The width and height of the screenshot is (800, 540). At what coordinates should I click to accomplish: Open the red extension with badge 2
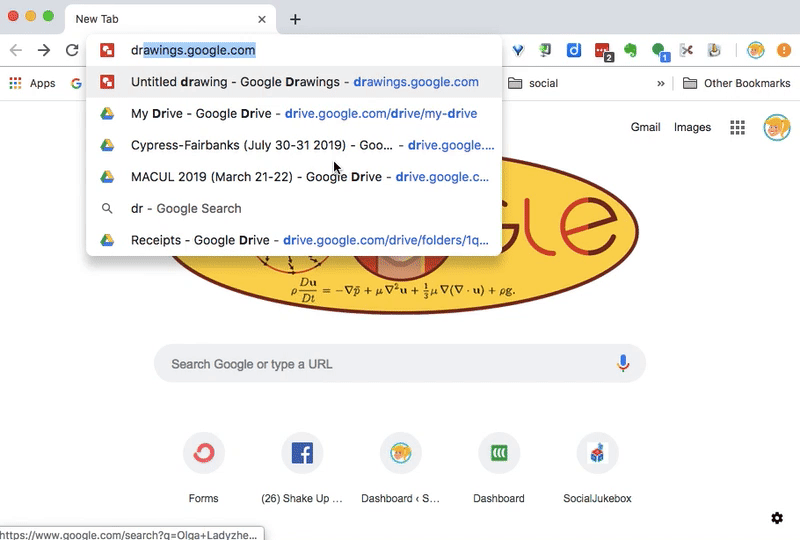pyautogui.click(x=603, y=52)
